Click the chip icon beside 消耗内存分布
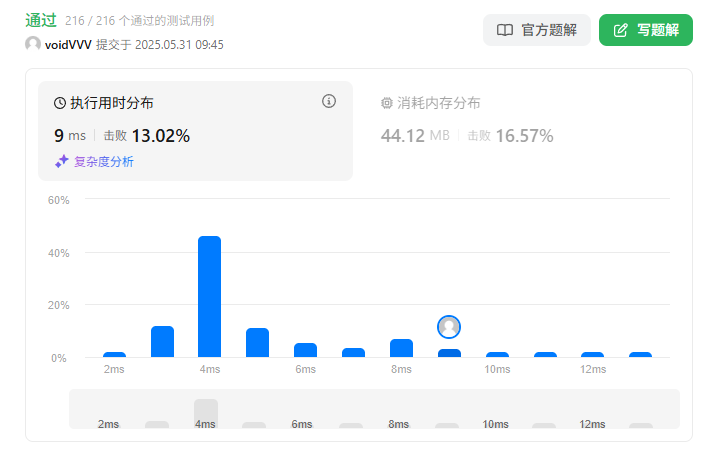 [x=387, y=103]
